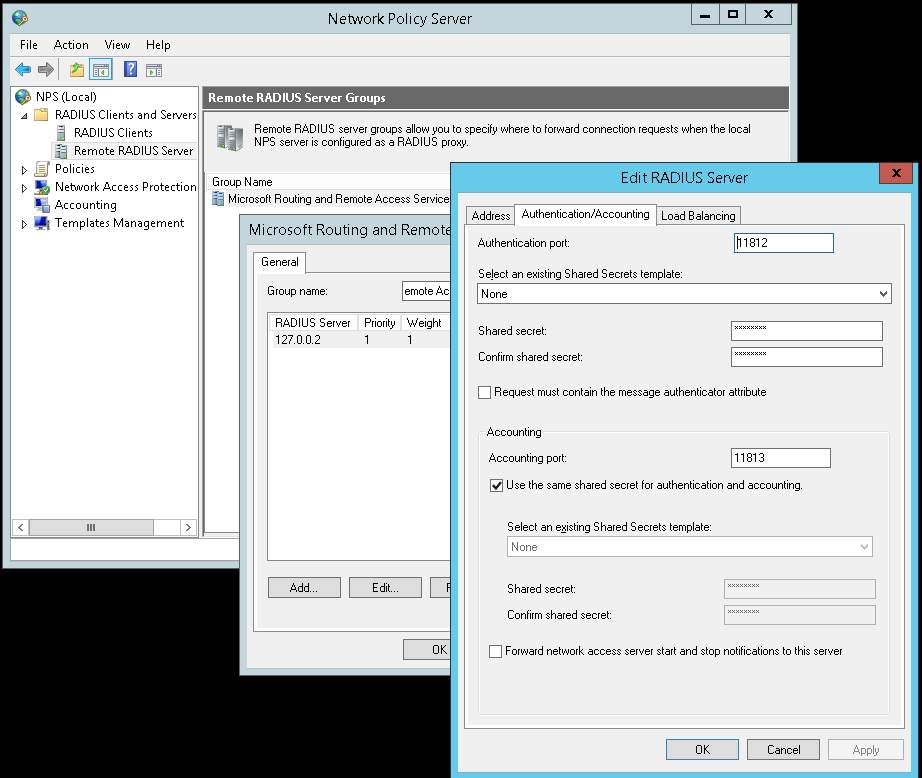Click the Accounting tree icon

pos(42,205)
